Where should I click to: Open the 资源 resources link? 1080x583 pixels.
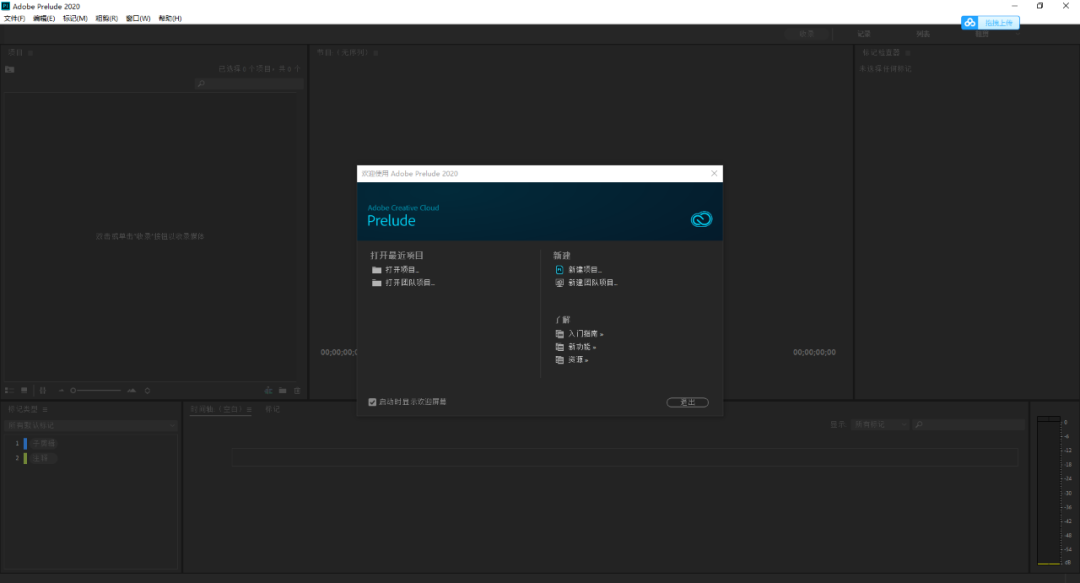point(578,360)
